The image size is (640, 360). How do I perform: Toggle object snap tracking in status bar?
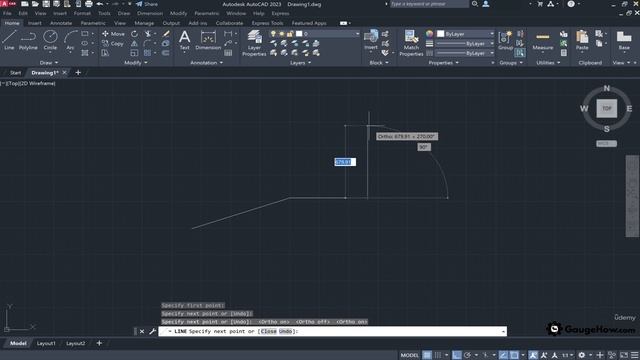pyautogui.click(x=503, y=355)
